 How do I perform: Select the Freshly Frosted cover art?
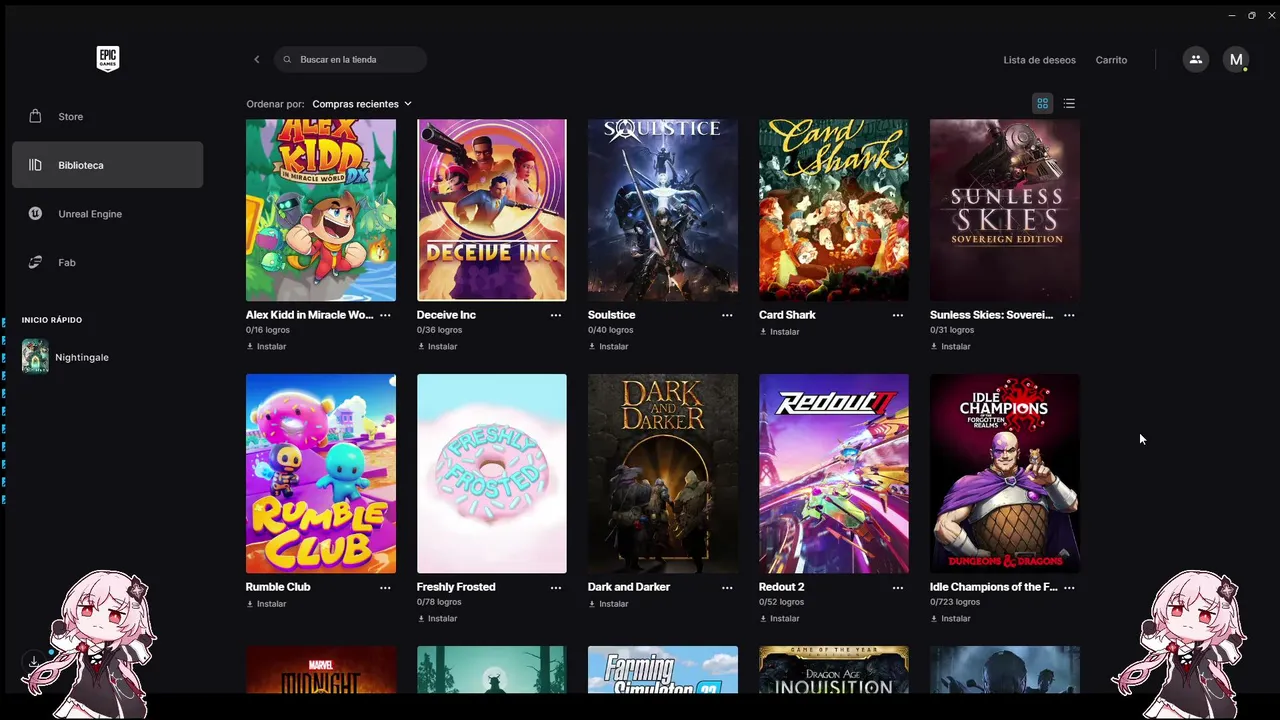[x=492, y=474]
